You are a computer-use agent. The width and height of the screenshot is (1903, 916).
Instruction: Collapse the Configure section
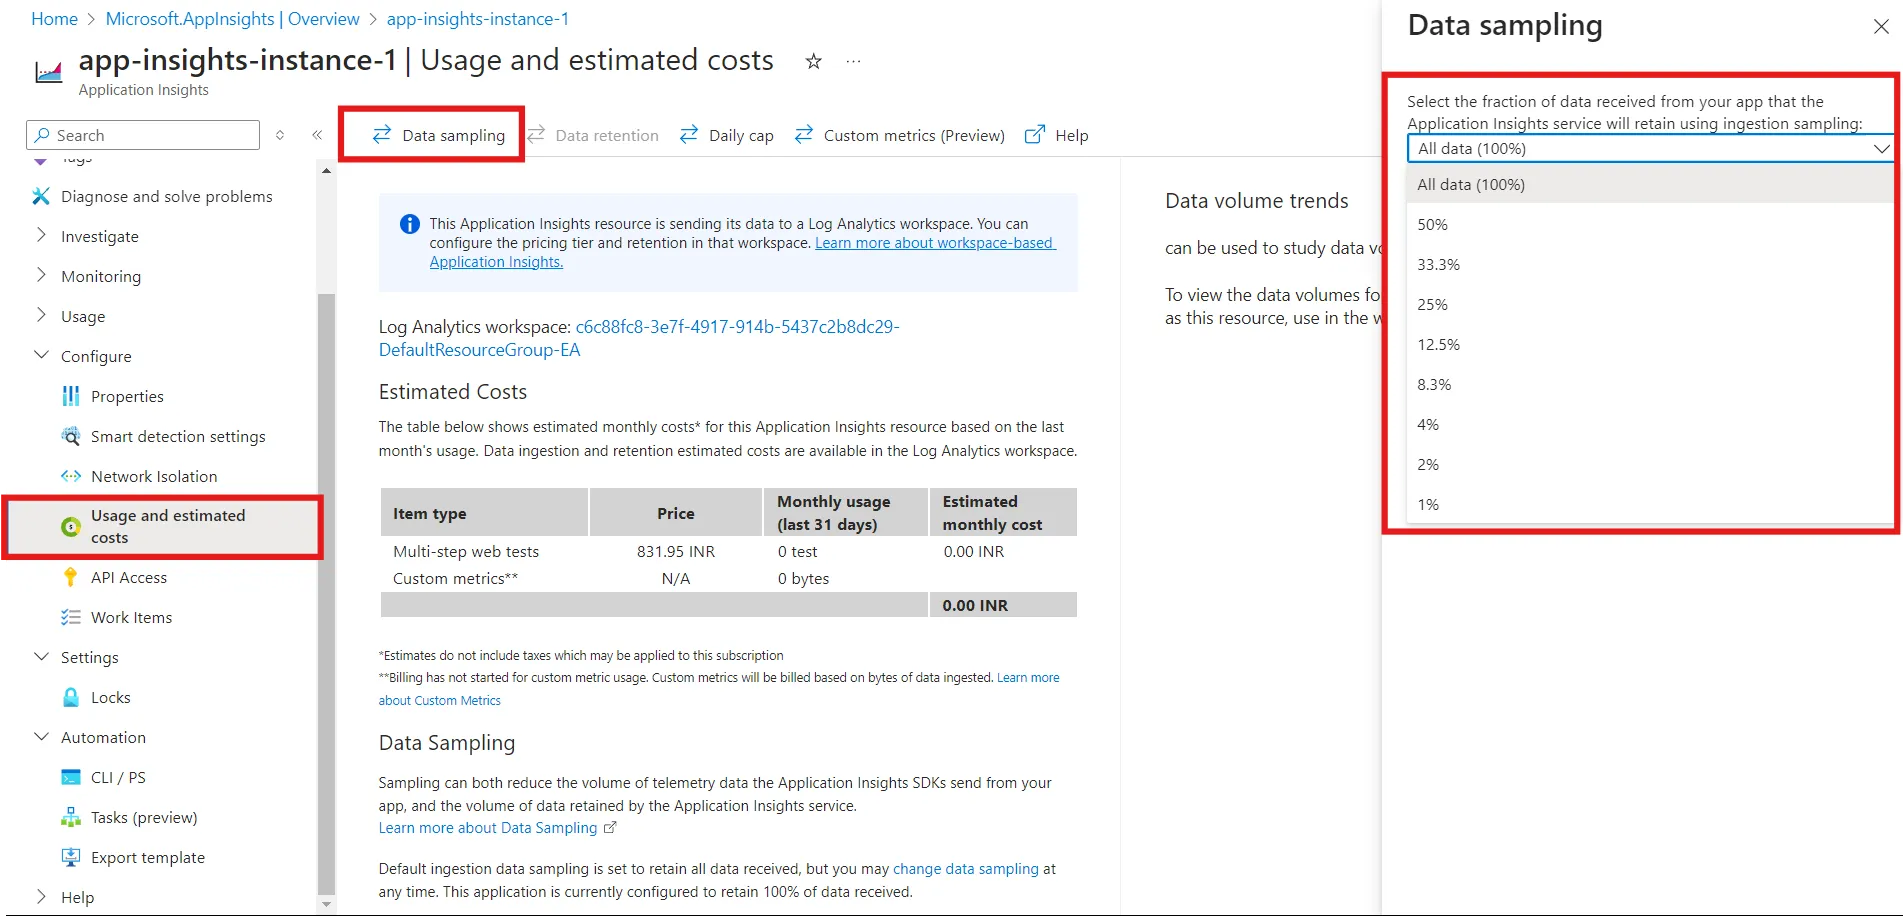[x=41, y=355]
